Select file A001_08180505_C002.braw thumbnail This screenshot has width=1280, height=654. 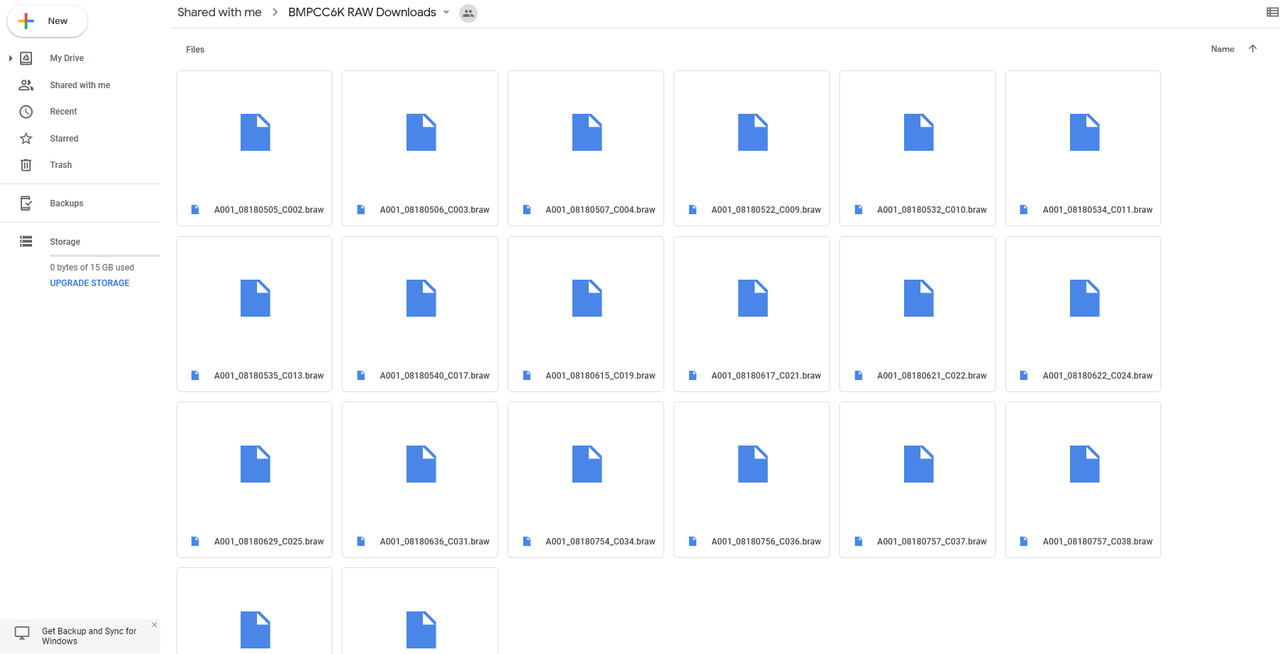click(x=255, y=133)
